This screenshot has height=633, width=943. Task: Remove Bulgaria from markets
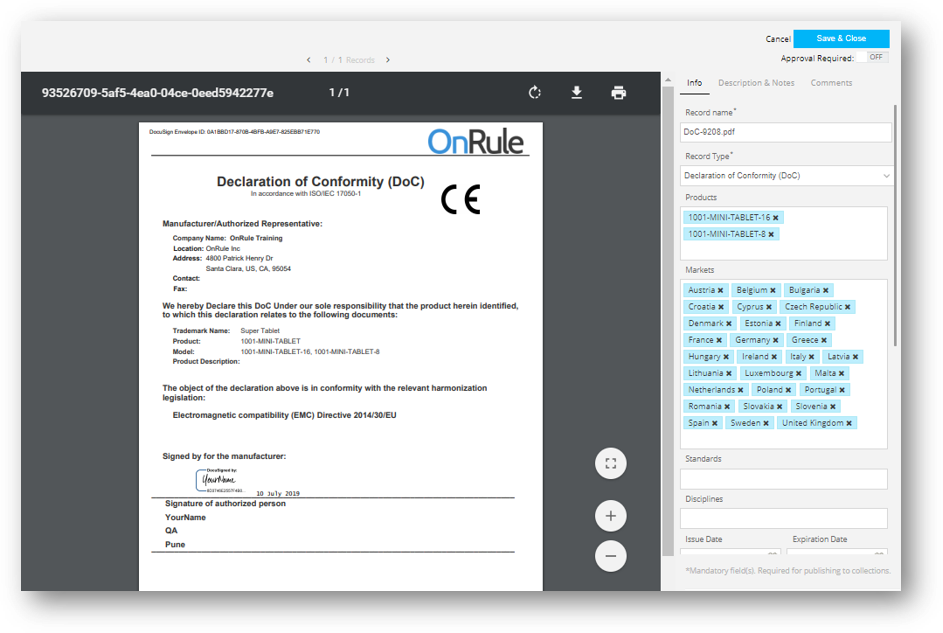pyautogui.click(x=826, y=290)
